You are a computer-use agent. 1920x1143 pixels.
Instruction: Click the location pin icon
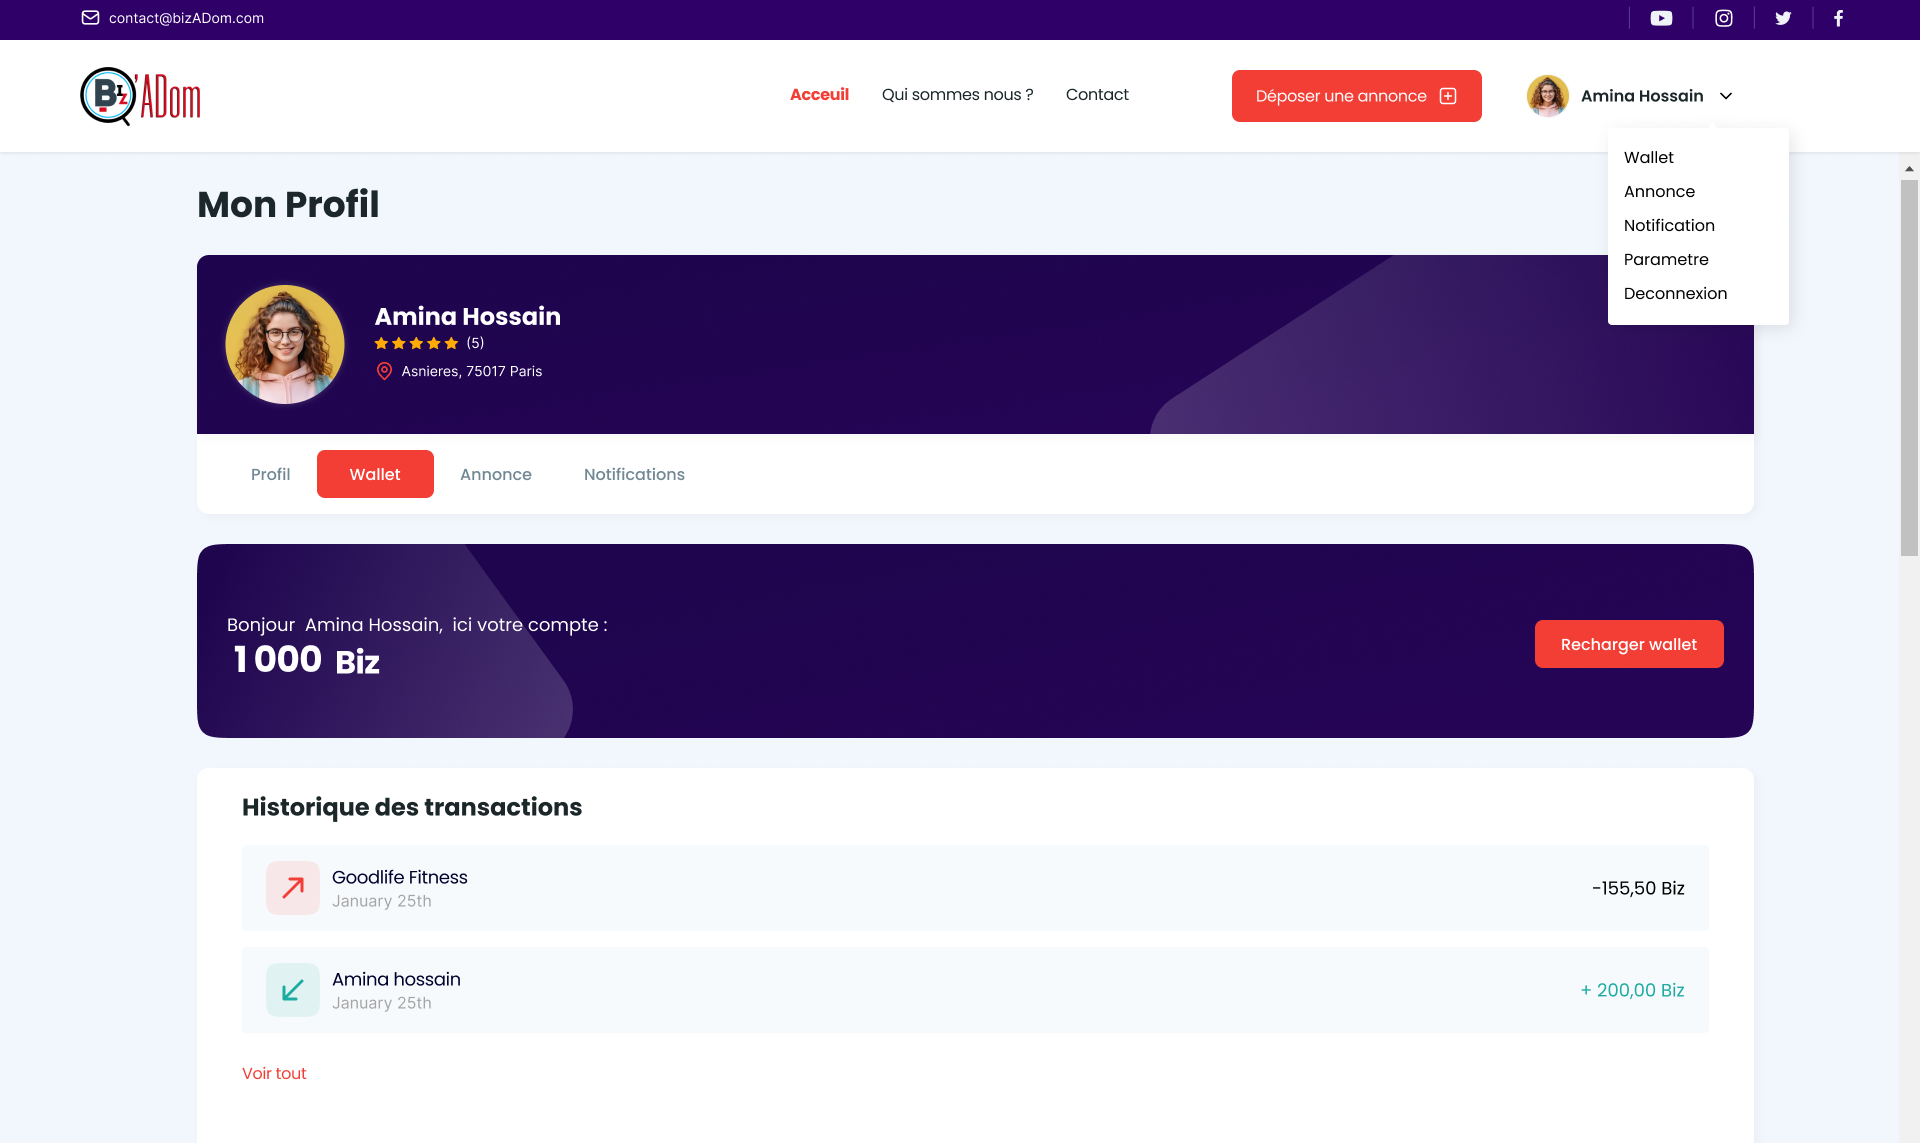pyautogui.click(x=384, y=371)
